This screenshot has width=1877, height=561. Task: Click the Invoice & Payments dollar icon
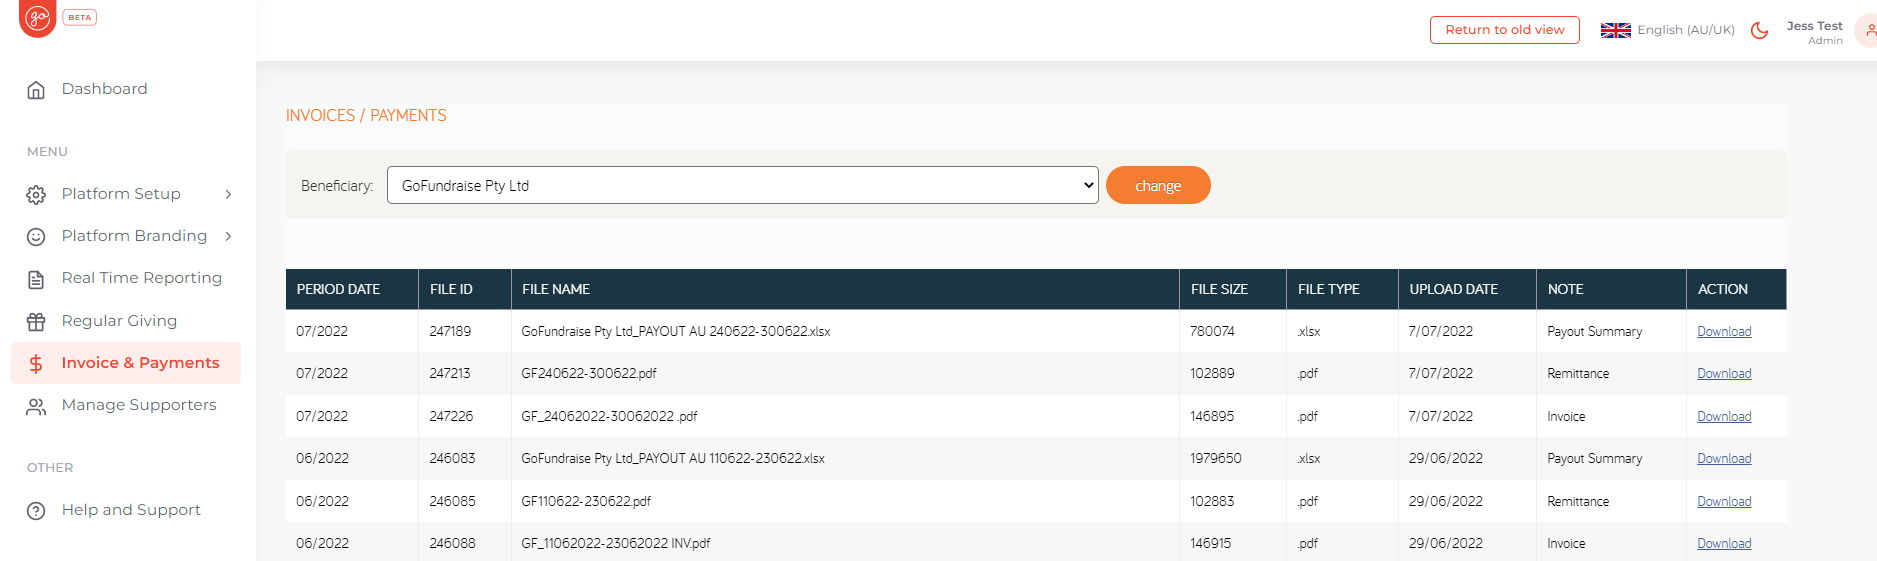coord(36,364)
